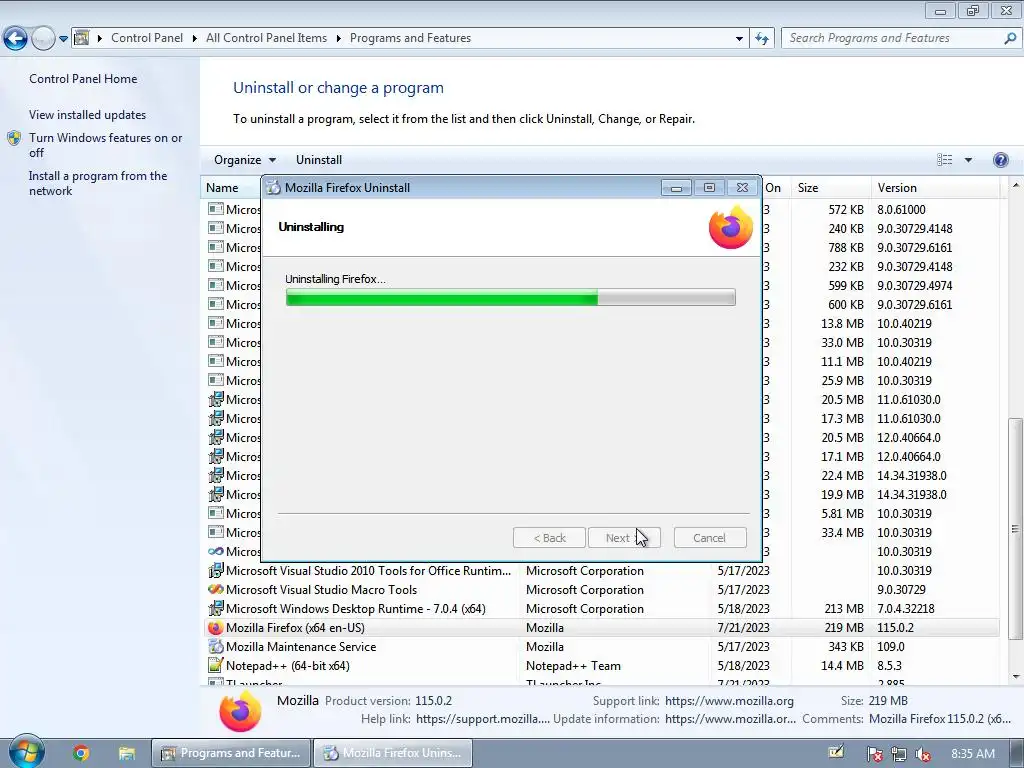Open the Windows Start button
1024x768 pixels.
26,752
